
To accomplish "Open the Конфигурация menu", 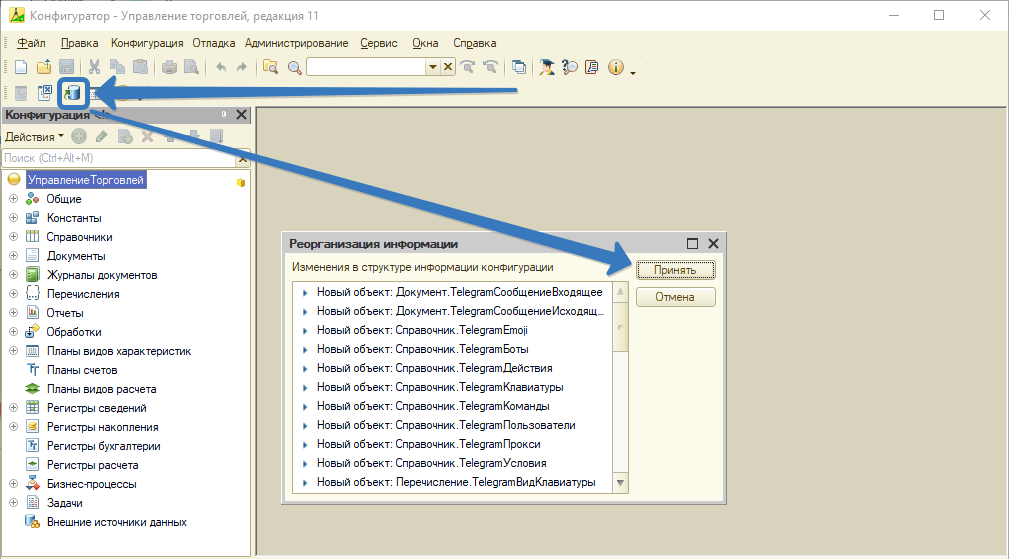I will click(x=147, y=43).
